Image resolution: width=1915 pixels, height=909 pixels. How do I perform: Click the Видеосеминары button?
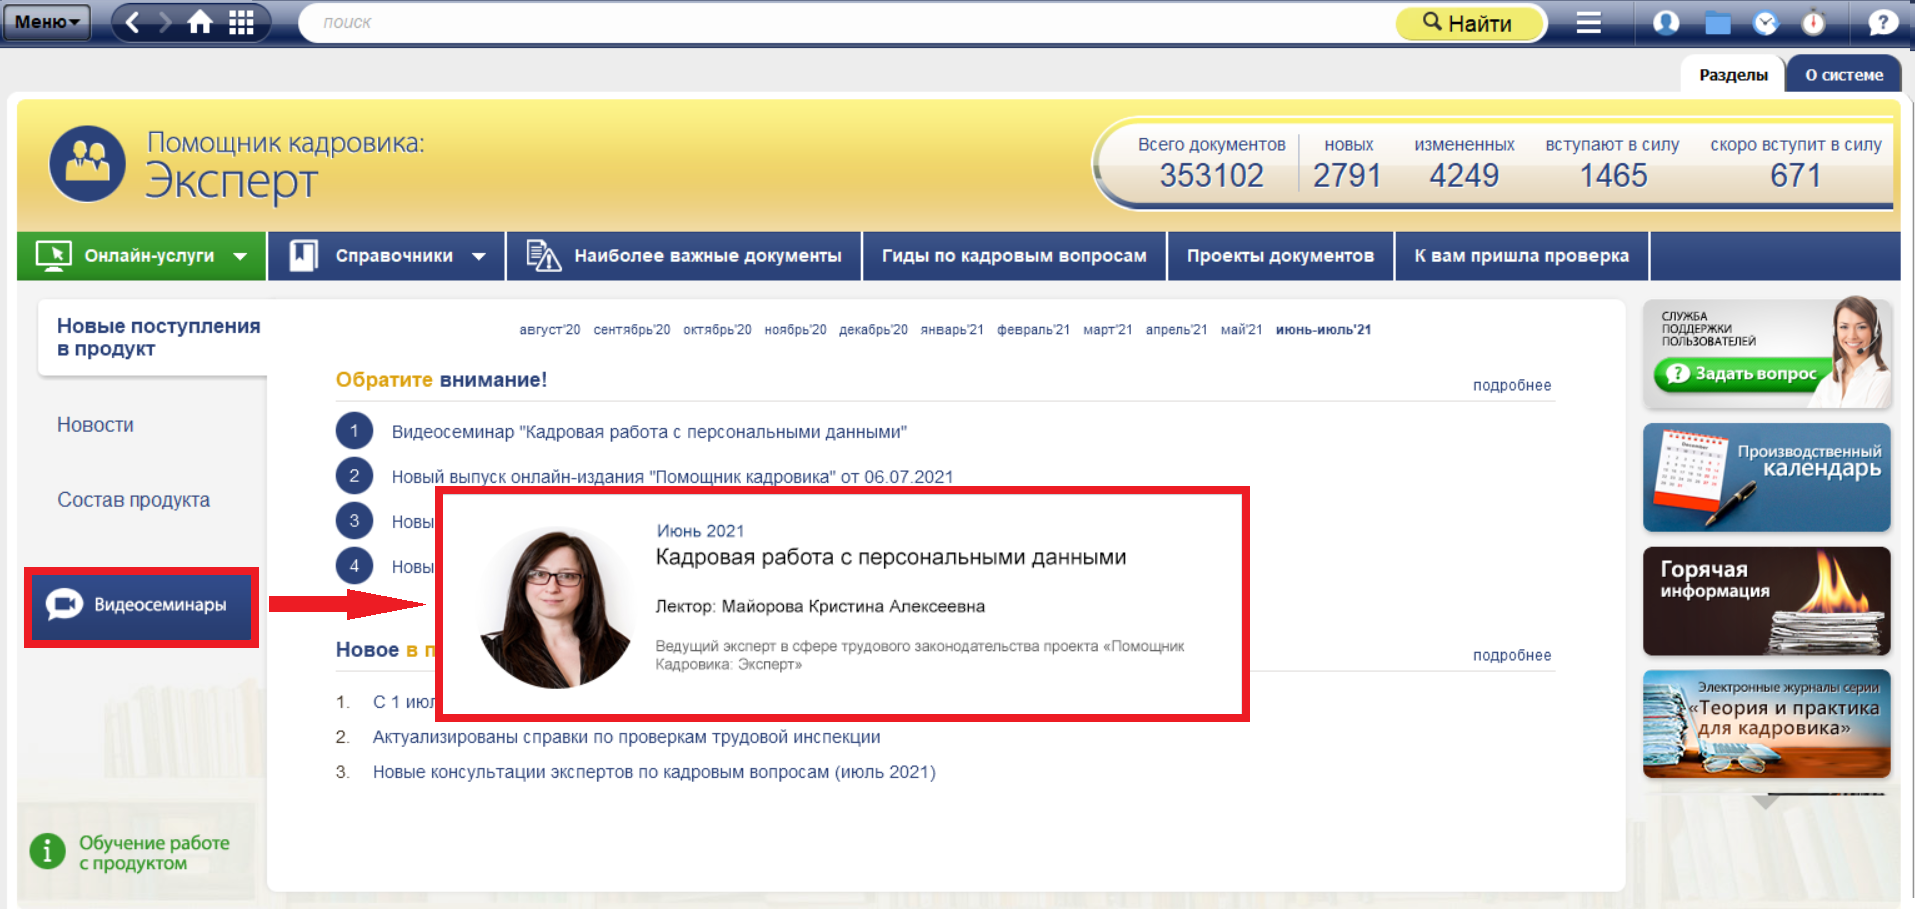(141, 605)
